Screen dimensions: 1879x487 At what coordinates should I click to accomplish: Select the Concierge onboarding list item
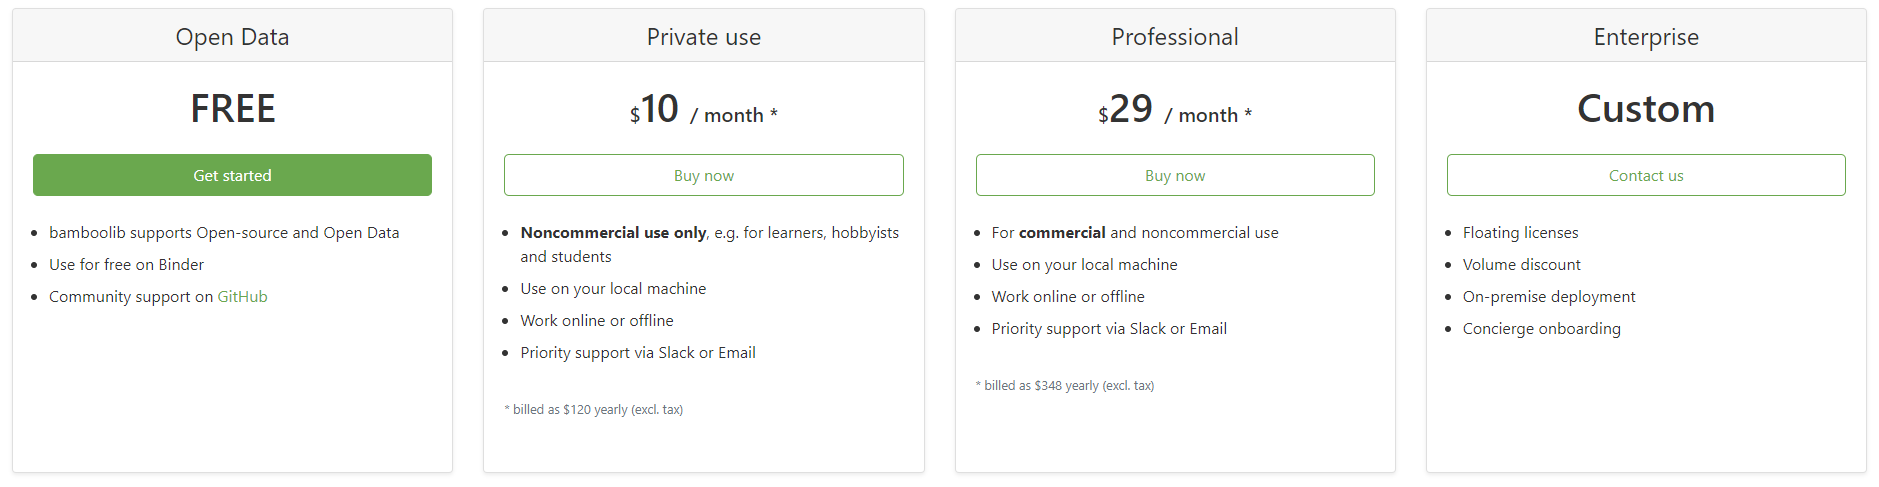(x=1541, y=329)
